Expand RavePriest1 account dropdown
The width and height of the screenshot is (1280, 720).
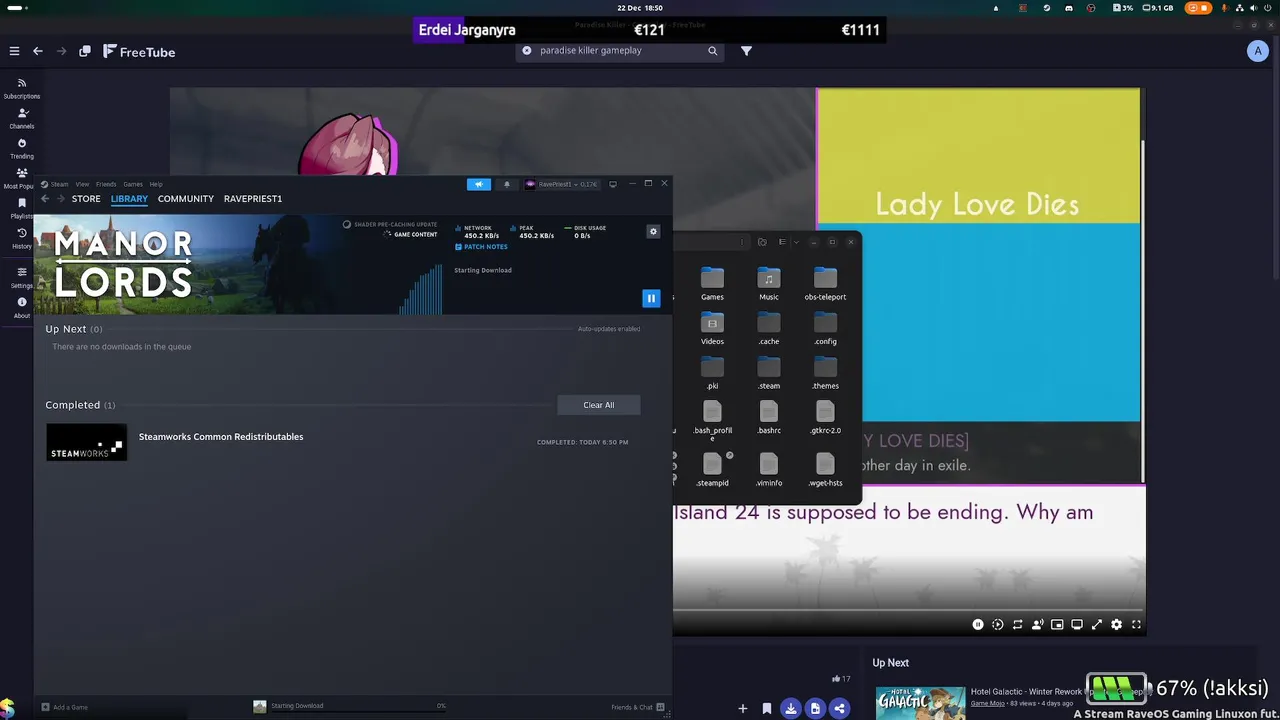pyautogui.click(x=562, y=184)
